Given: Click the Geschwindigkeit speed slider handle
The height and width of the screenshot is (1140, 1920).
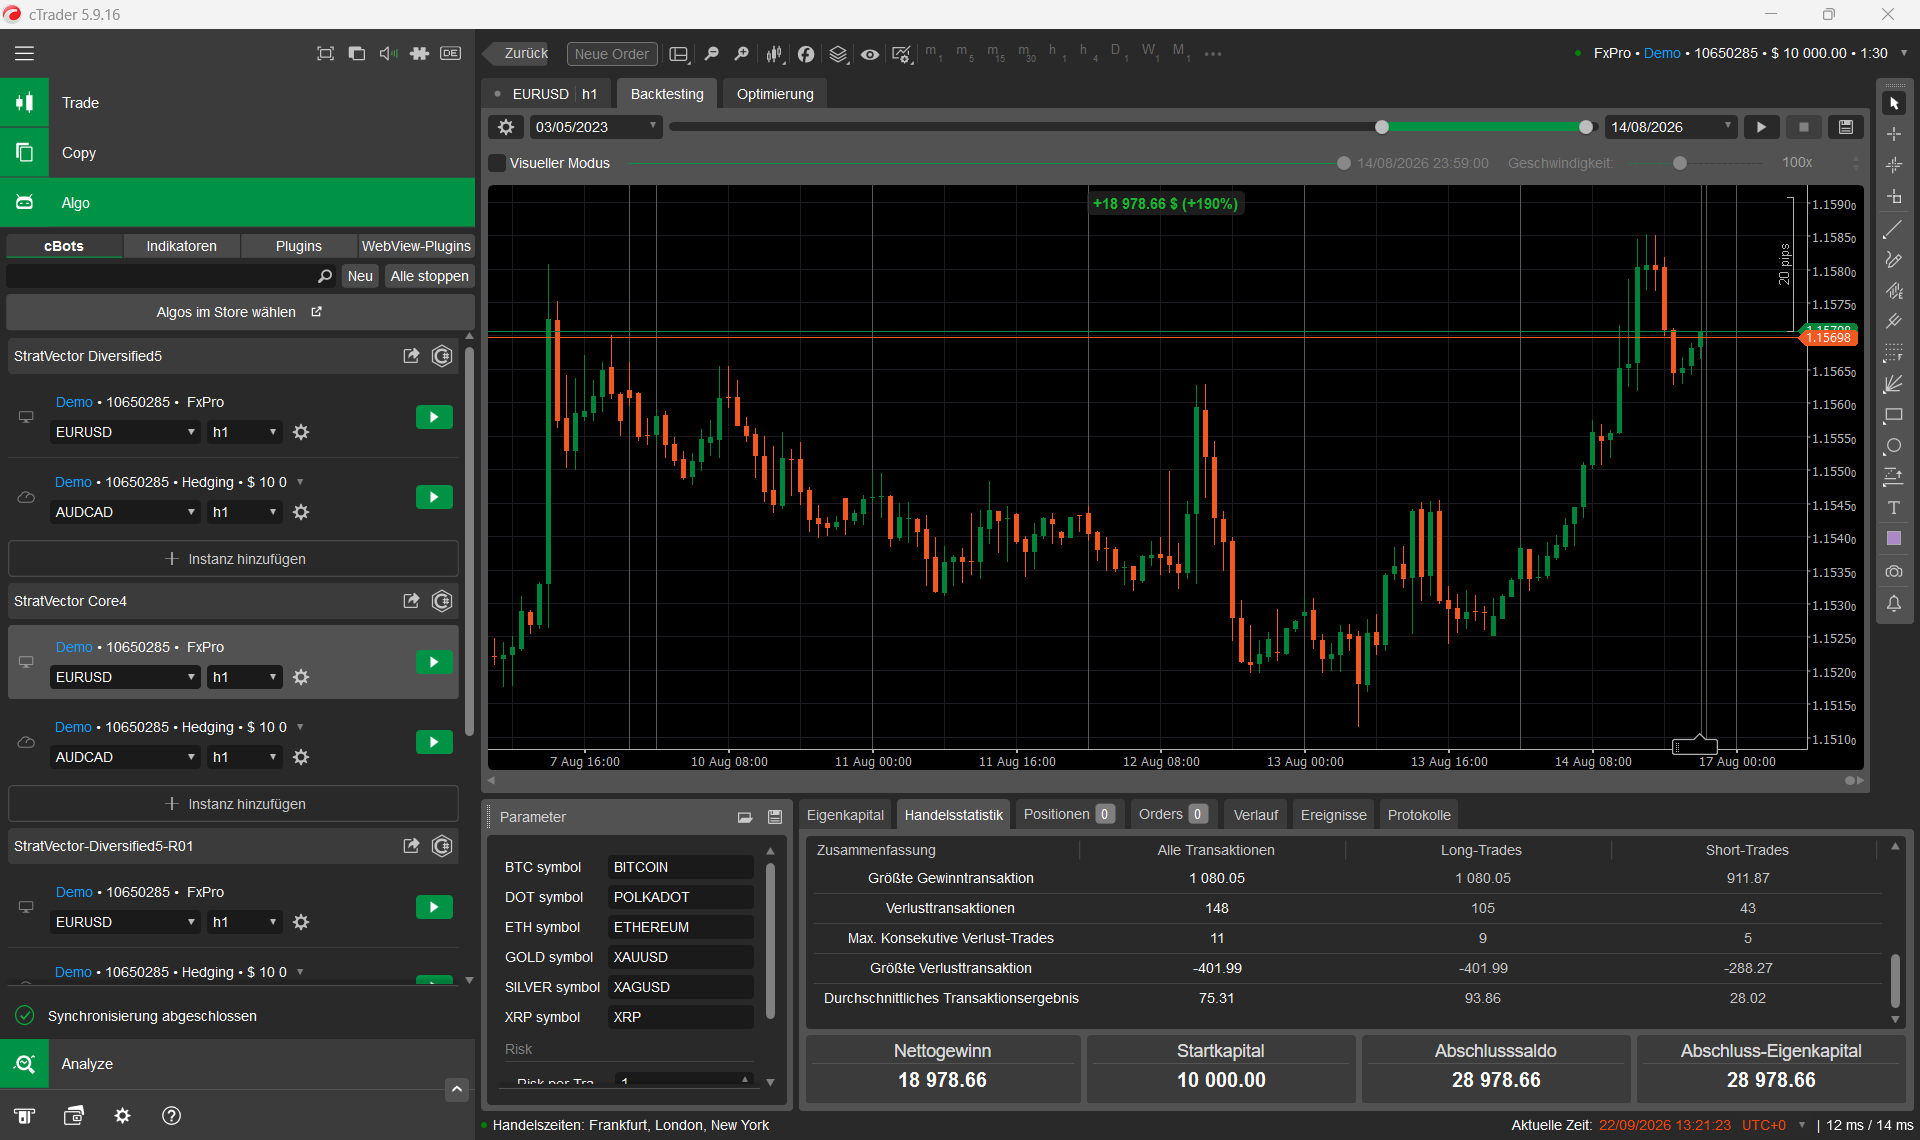Looking at the screenshot, I should (1680, 163).
